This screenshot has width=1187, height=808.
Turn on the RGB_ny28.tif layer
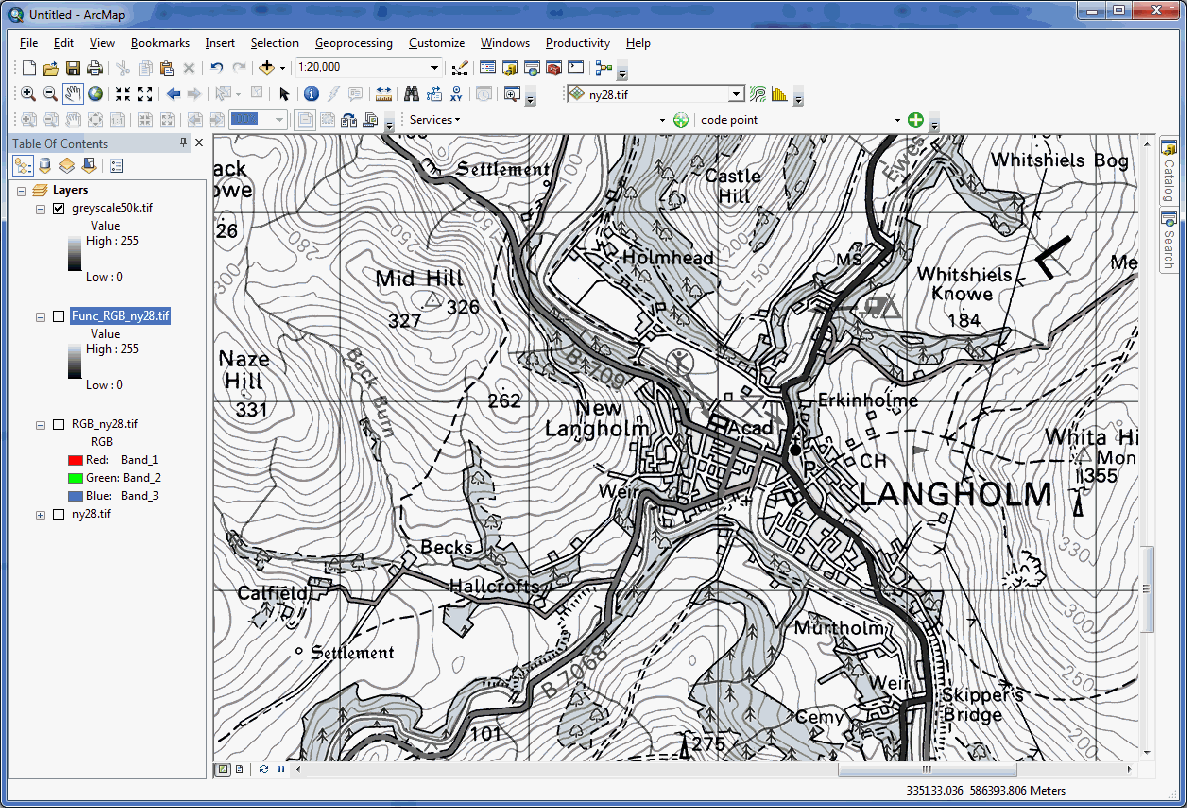click(58, 424)
